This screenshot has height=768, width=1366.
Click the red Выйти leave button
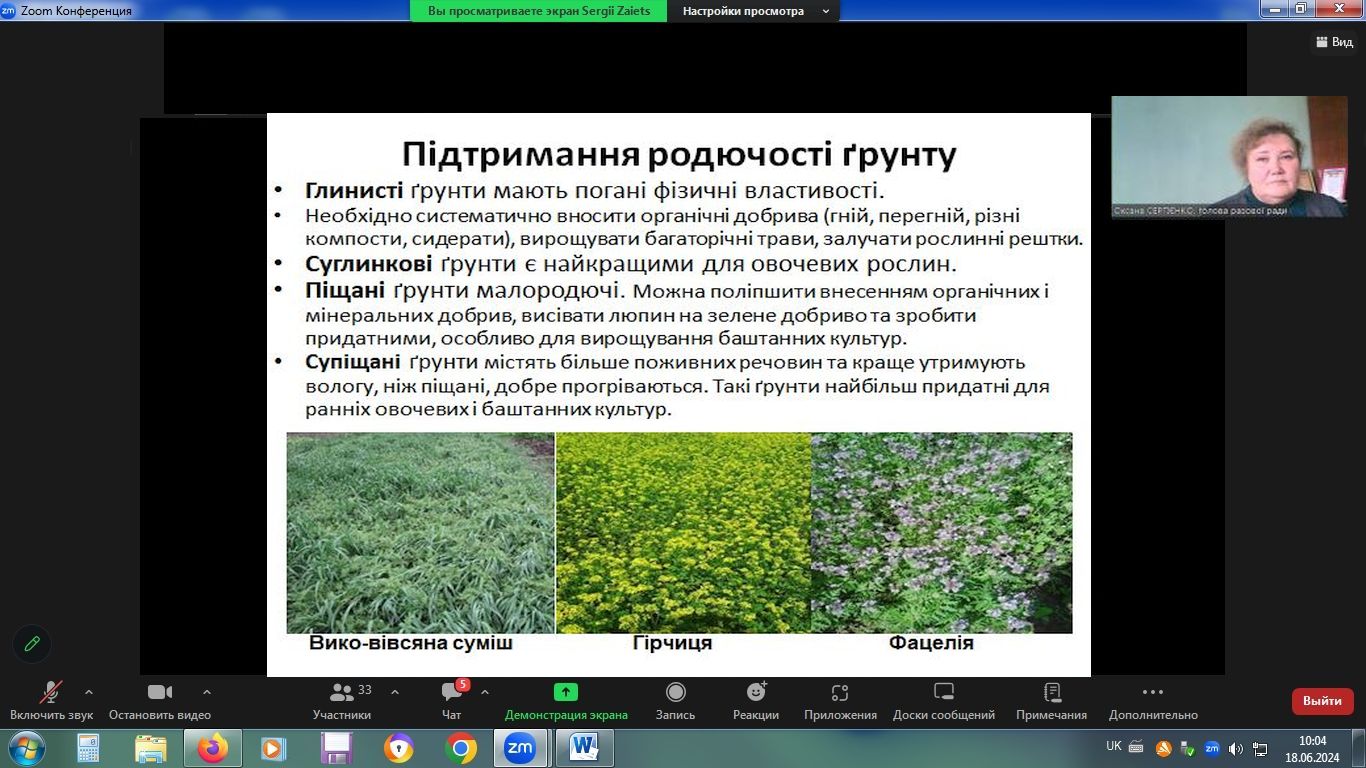[1322, 701]
